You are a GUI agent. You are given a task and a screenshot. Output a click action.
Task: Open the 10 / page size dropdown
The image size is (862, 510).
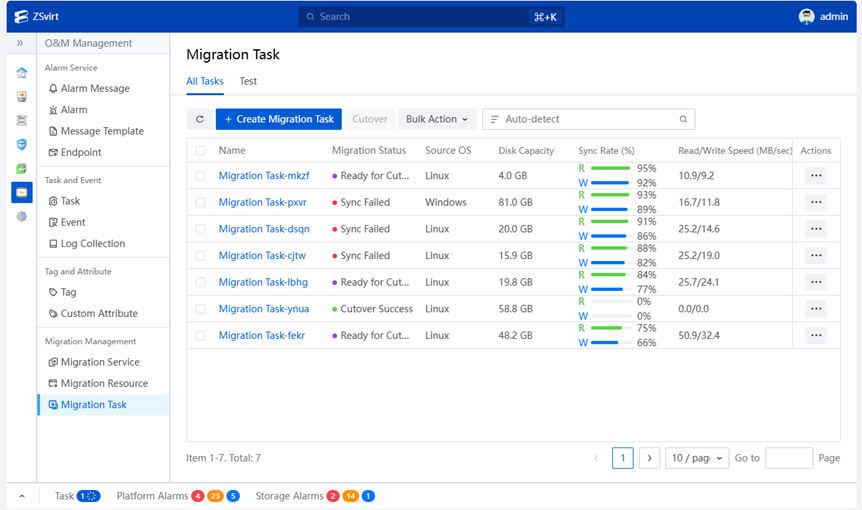coord(697,458)
